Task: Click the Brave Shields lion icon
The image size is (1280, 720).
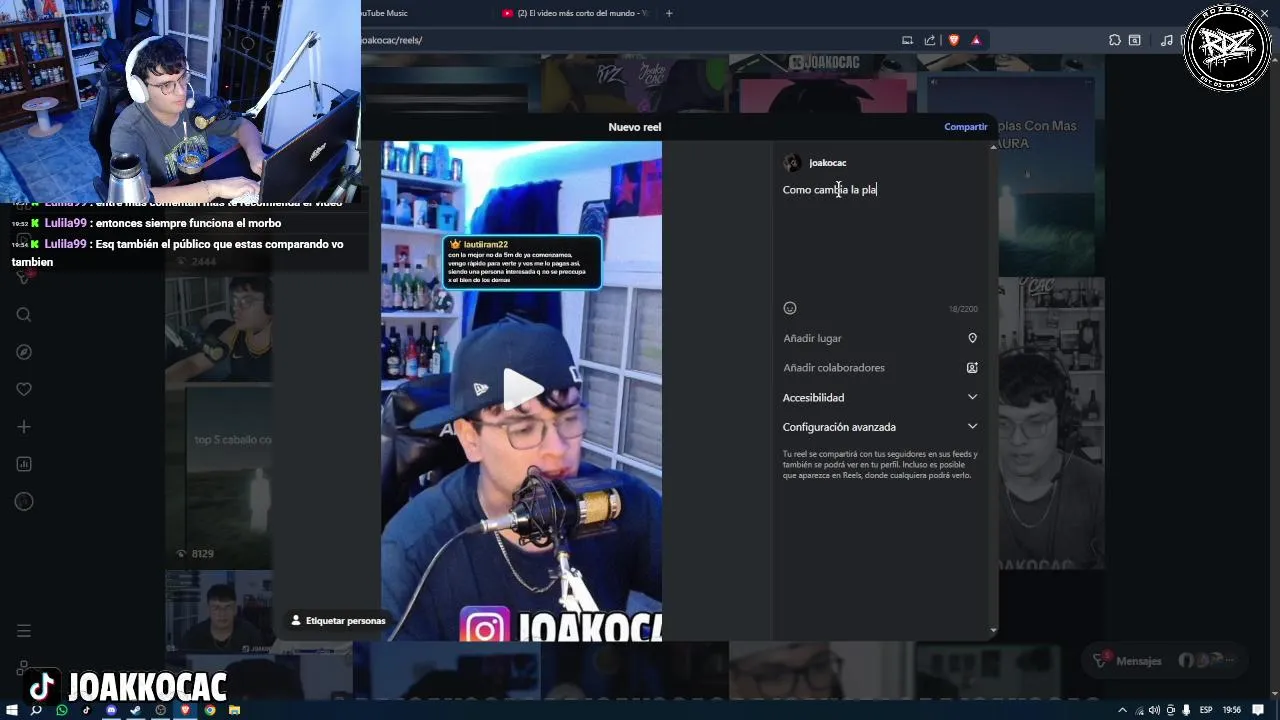Action: pyautogui.click(x=954, y=40)
